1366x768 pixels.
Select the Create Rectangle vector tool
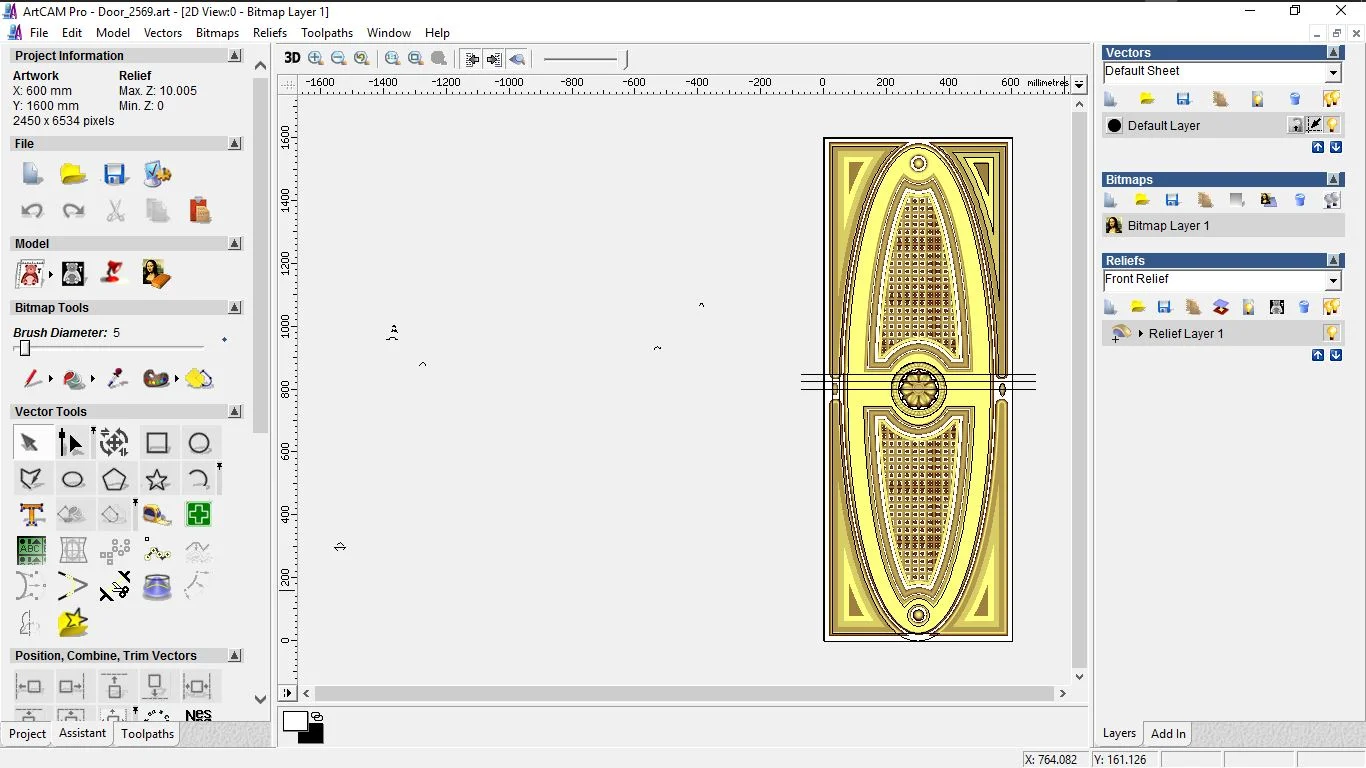[157, 443]
